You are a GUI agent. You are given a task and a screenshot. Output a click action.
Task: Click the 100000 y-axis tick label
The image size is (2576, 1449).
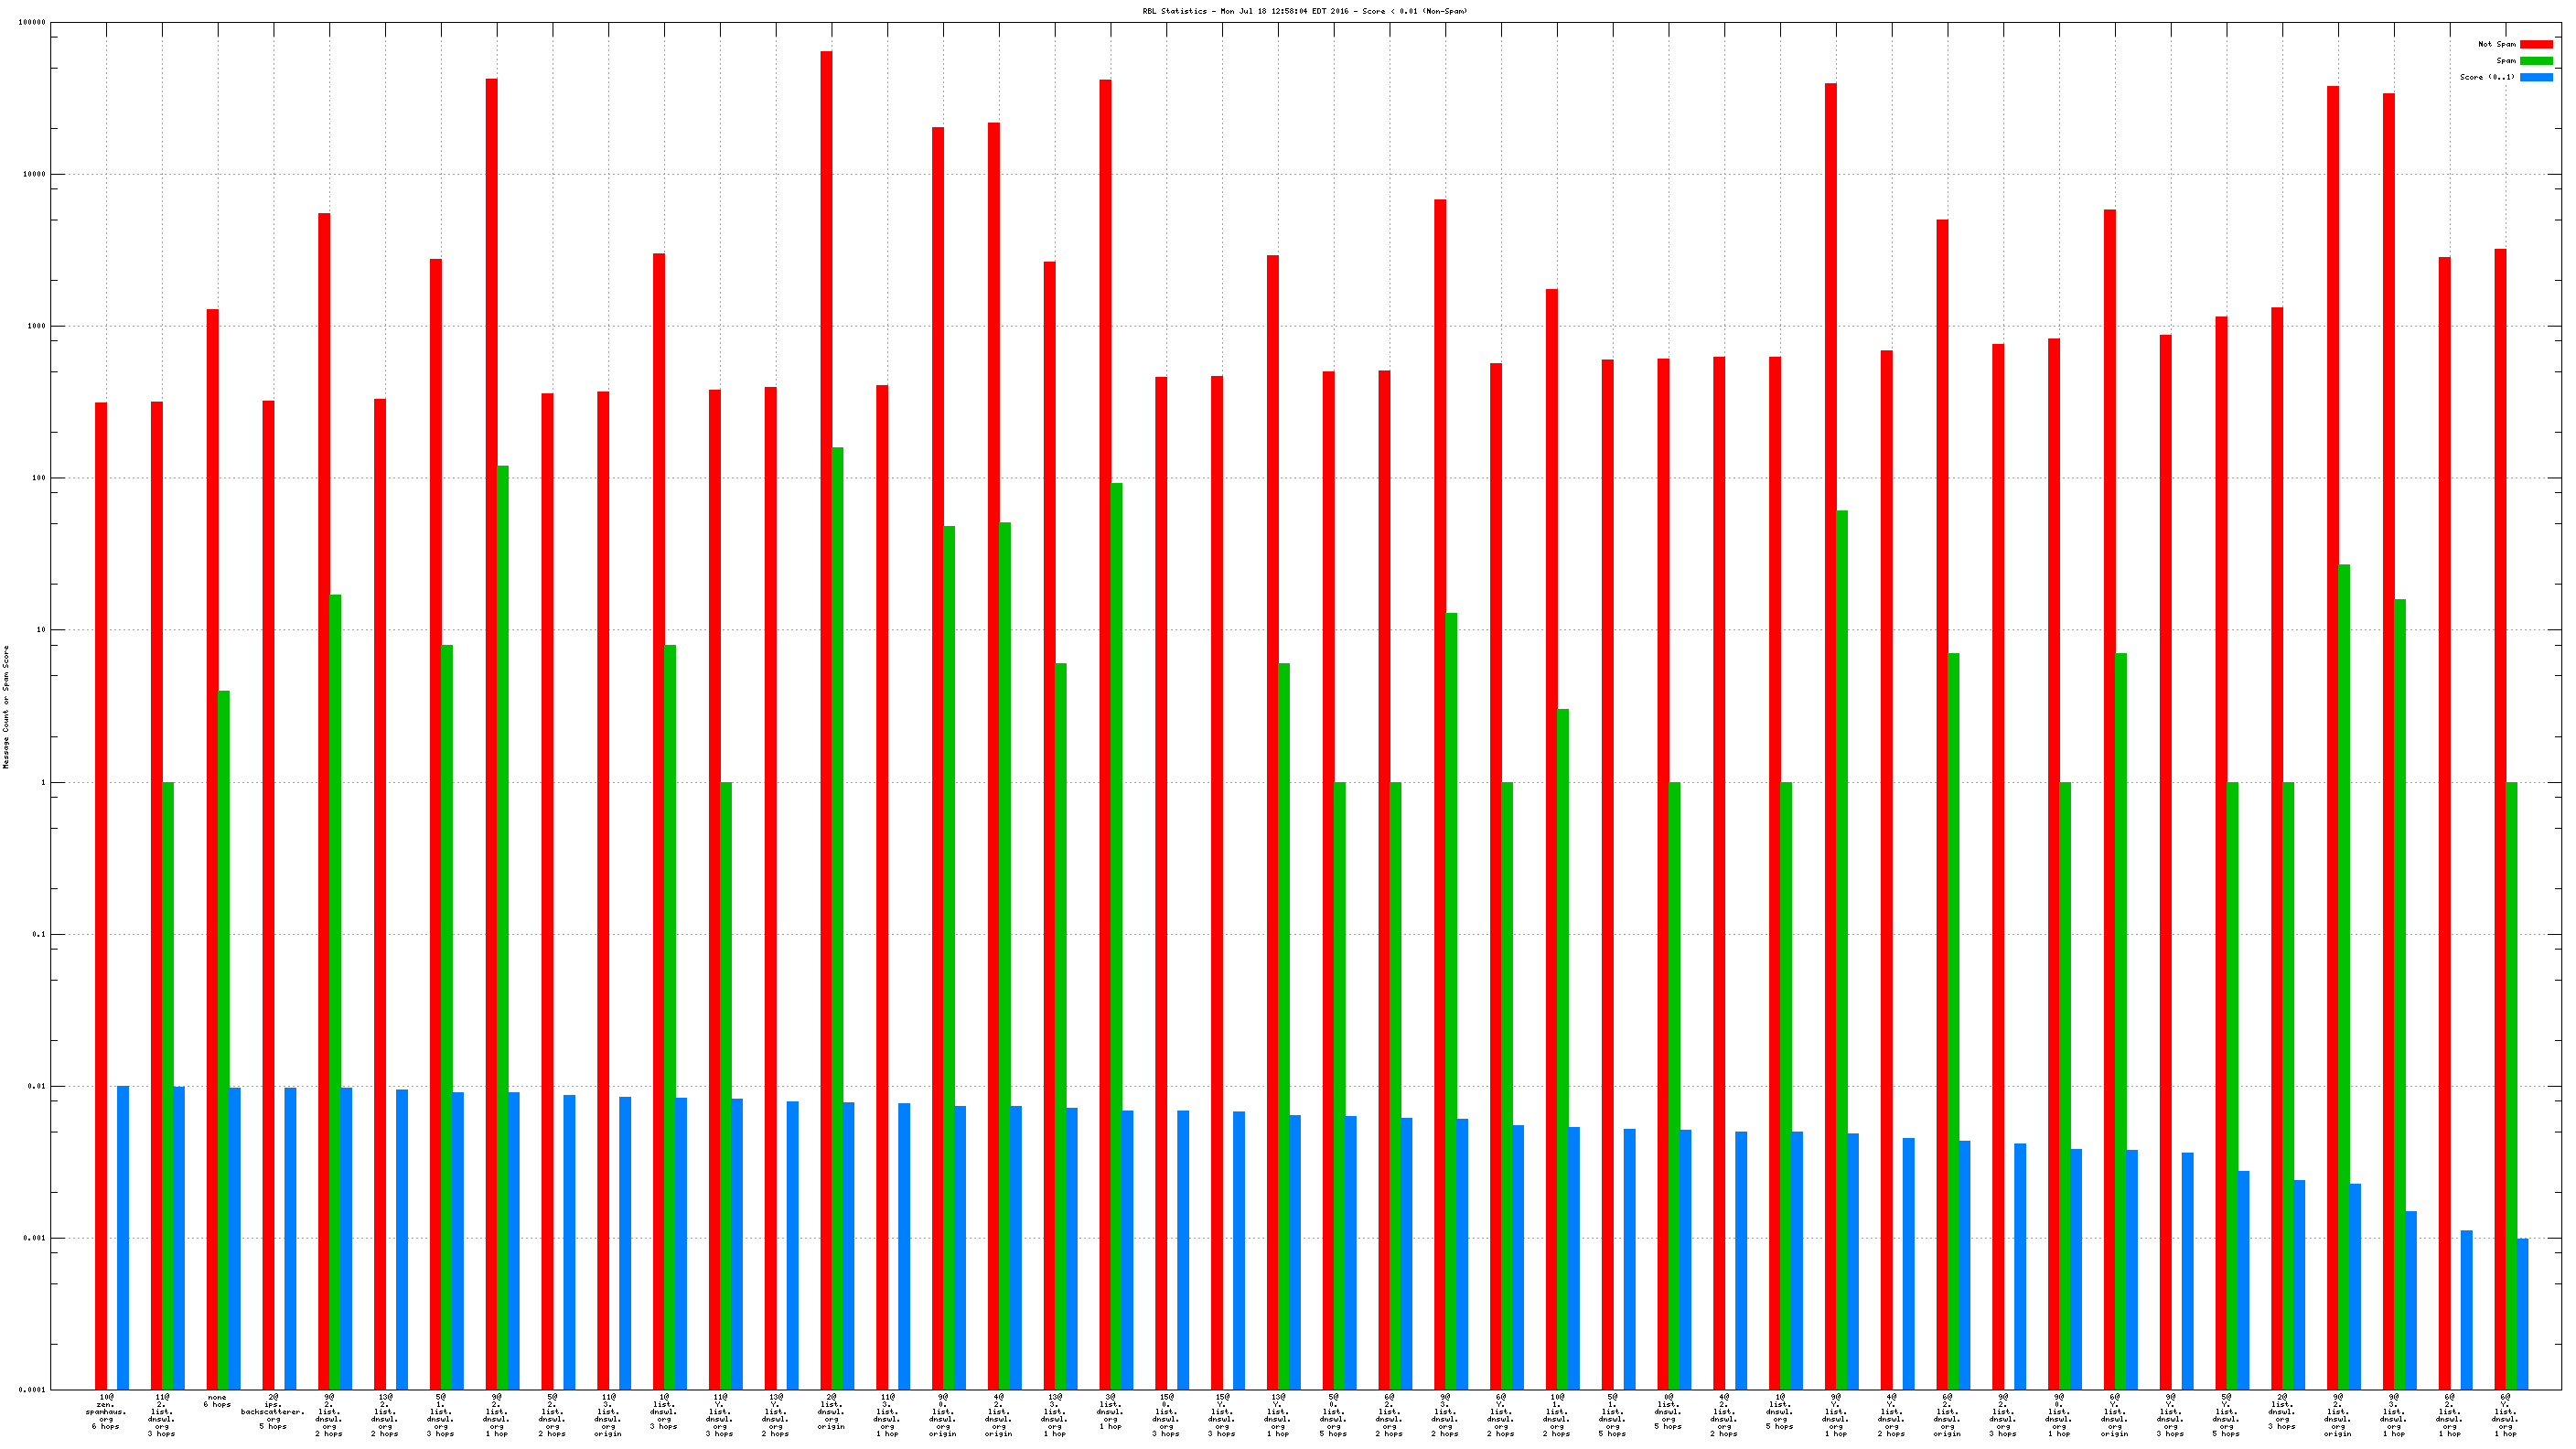(32, 22)
